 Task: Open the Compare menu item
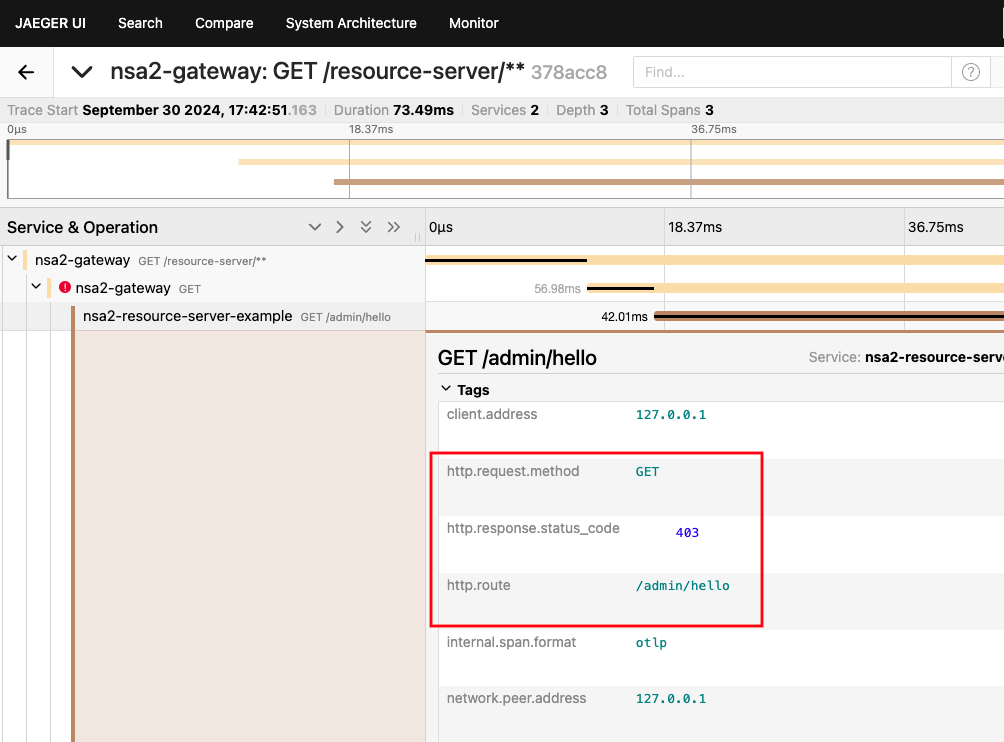[x=224, y=23]
